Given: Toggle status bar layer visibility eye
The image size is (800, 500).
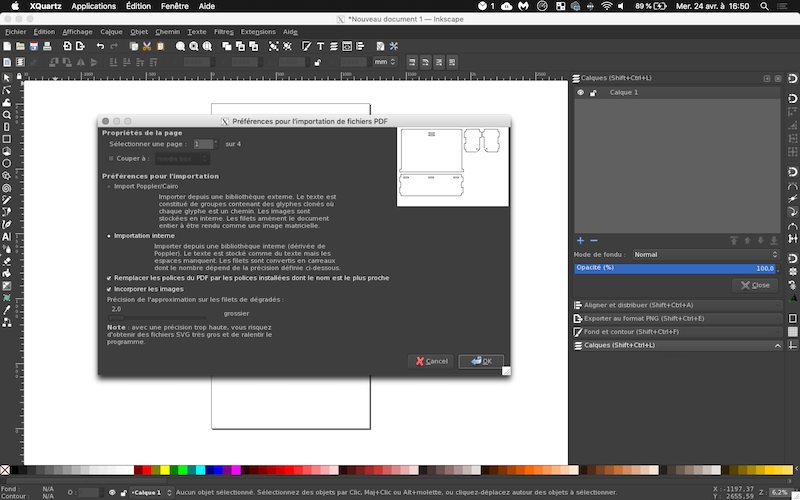Looking at the screenshot, I should [112, 493].
